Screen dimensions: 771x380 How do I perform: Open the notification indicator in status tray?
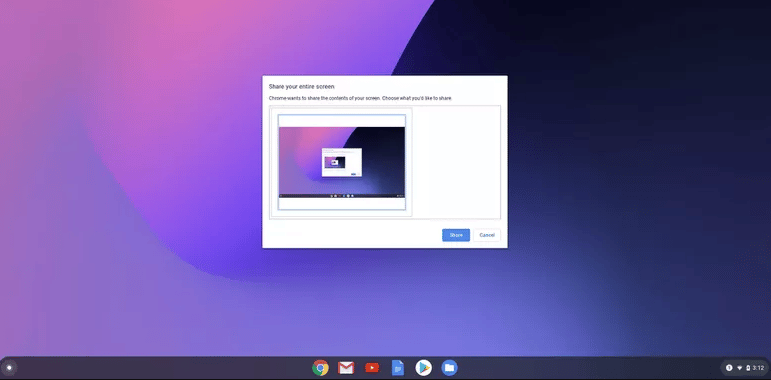729,368
